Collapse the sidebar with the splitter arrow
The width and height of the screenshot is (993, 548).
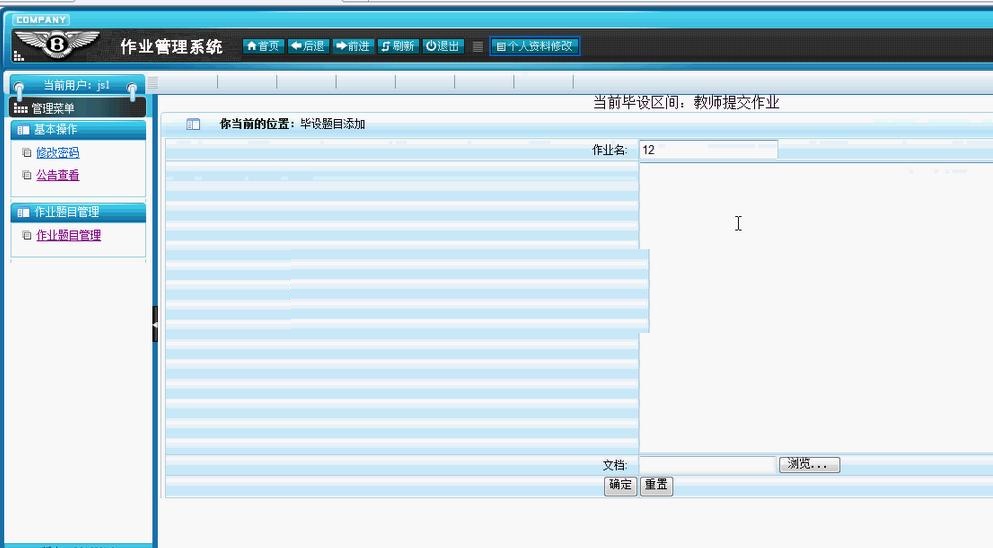155,324
